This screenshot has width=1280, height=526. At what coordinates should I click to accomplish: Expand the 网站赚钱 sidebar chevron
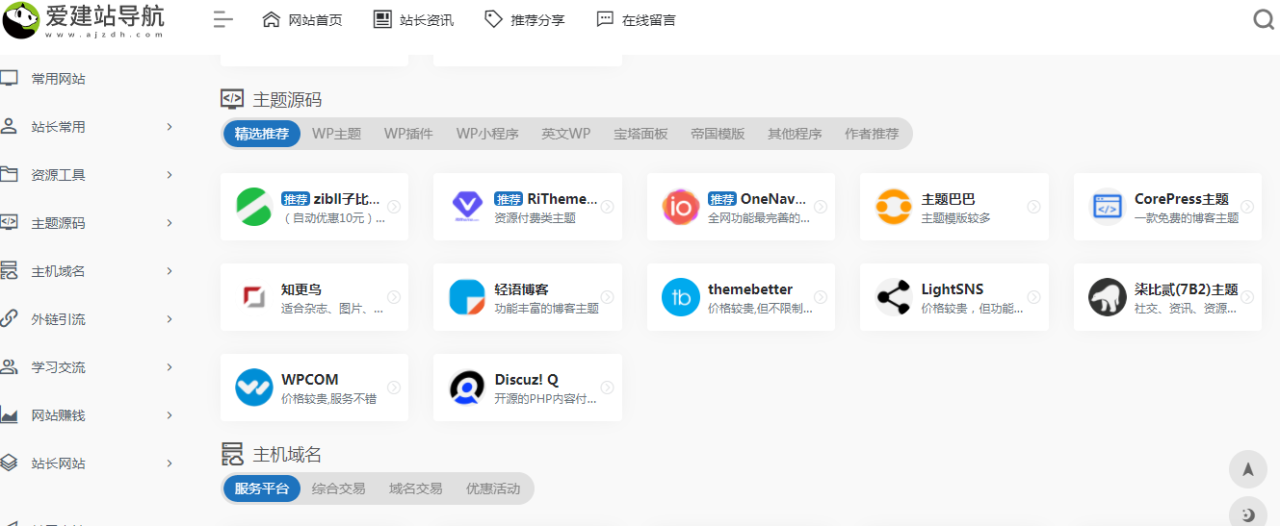169,415
